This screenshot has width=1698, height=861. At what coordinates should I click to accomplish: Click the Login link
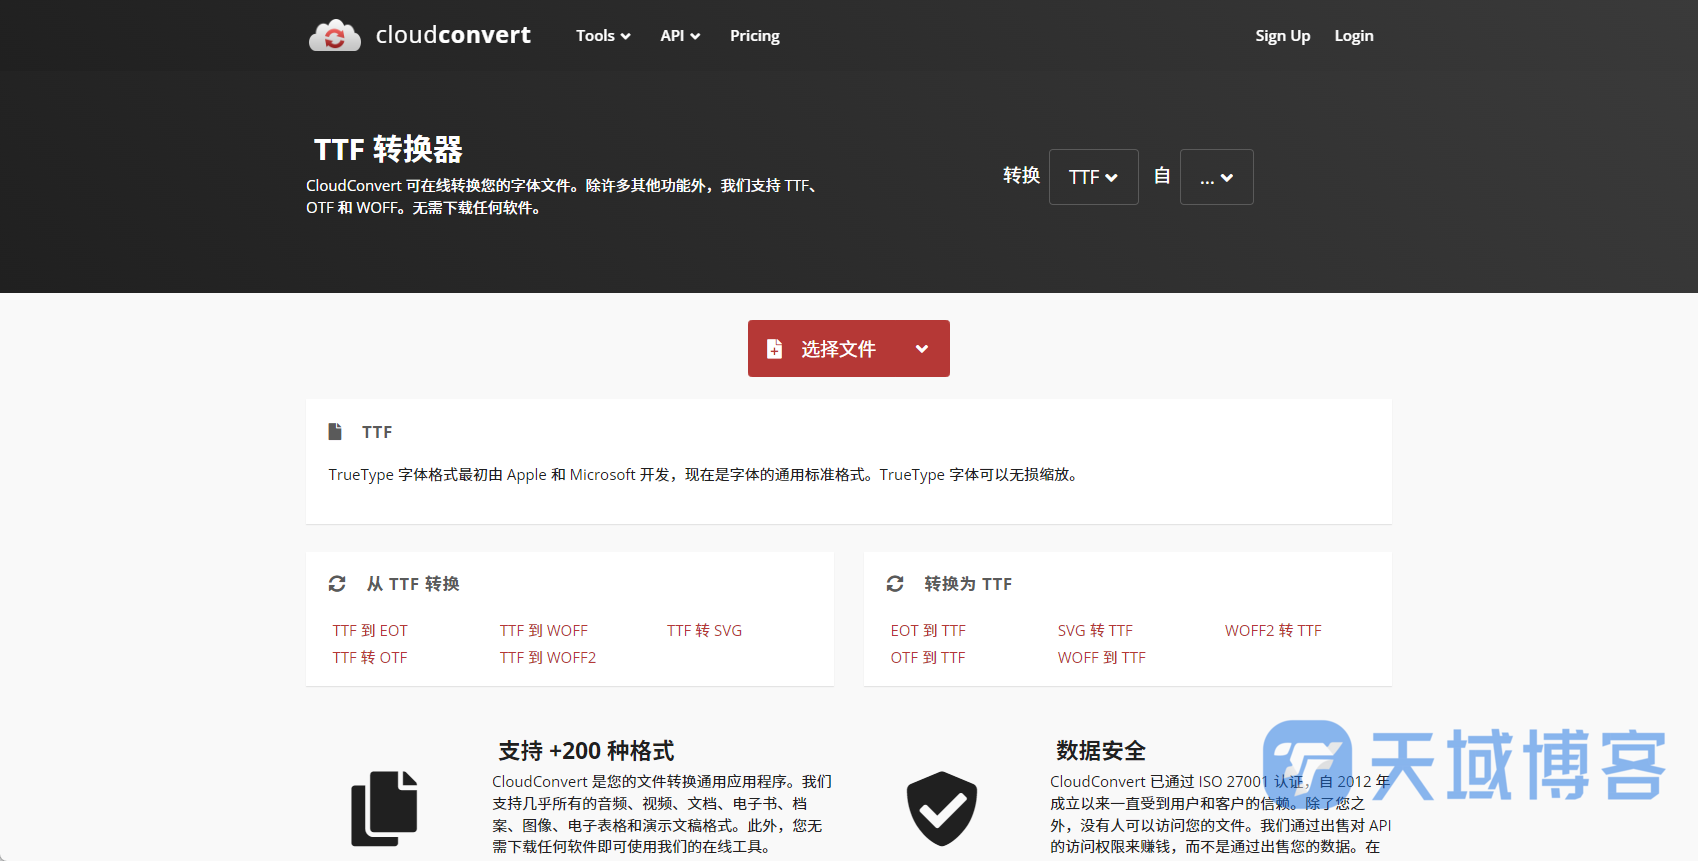pyautogui.click(x=1354, y=36)
